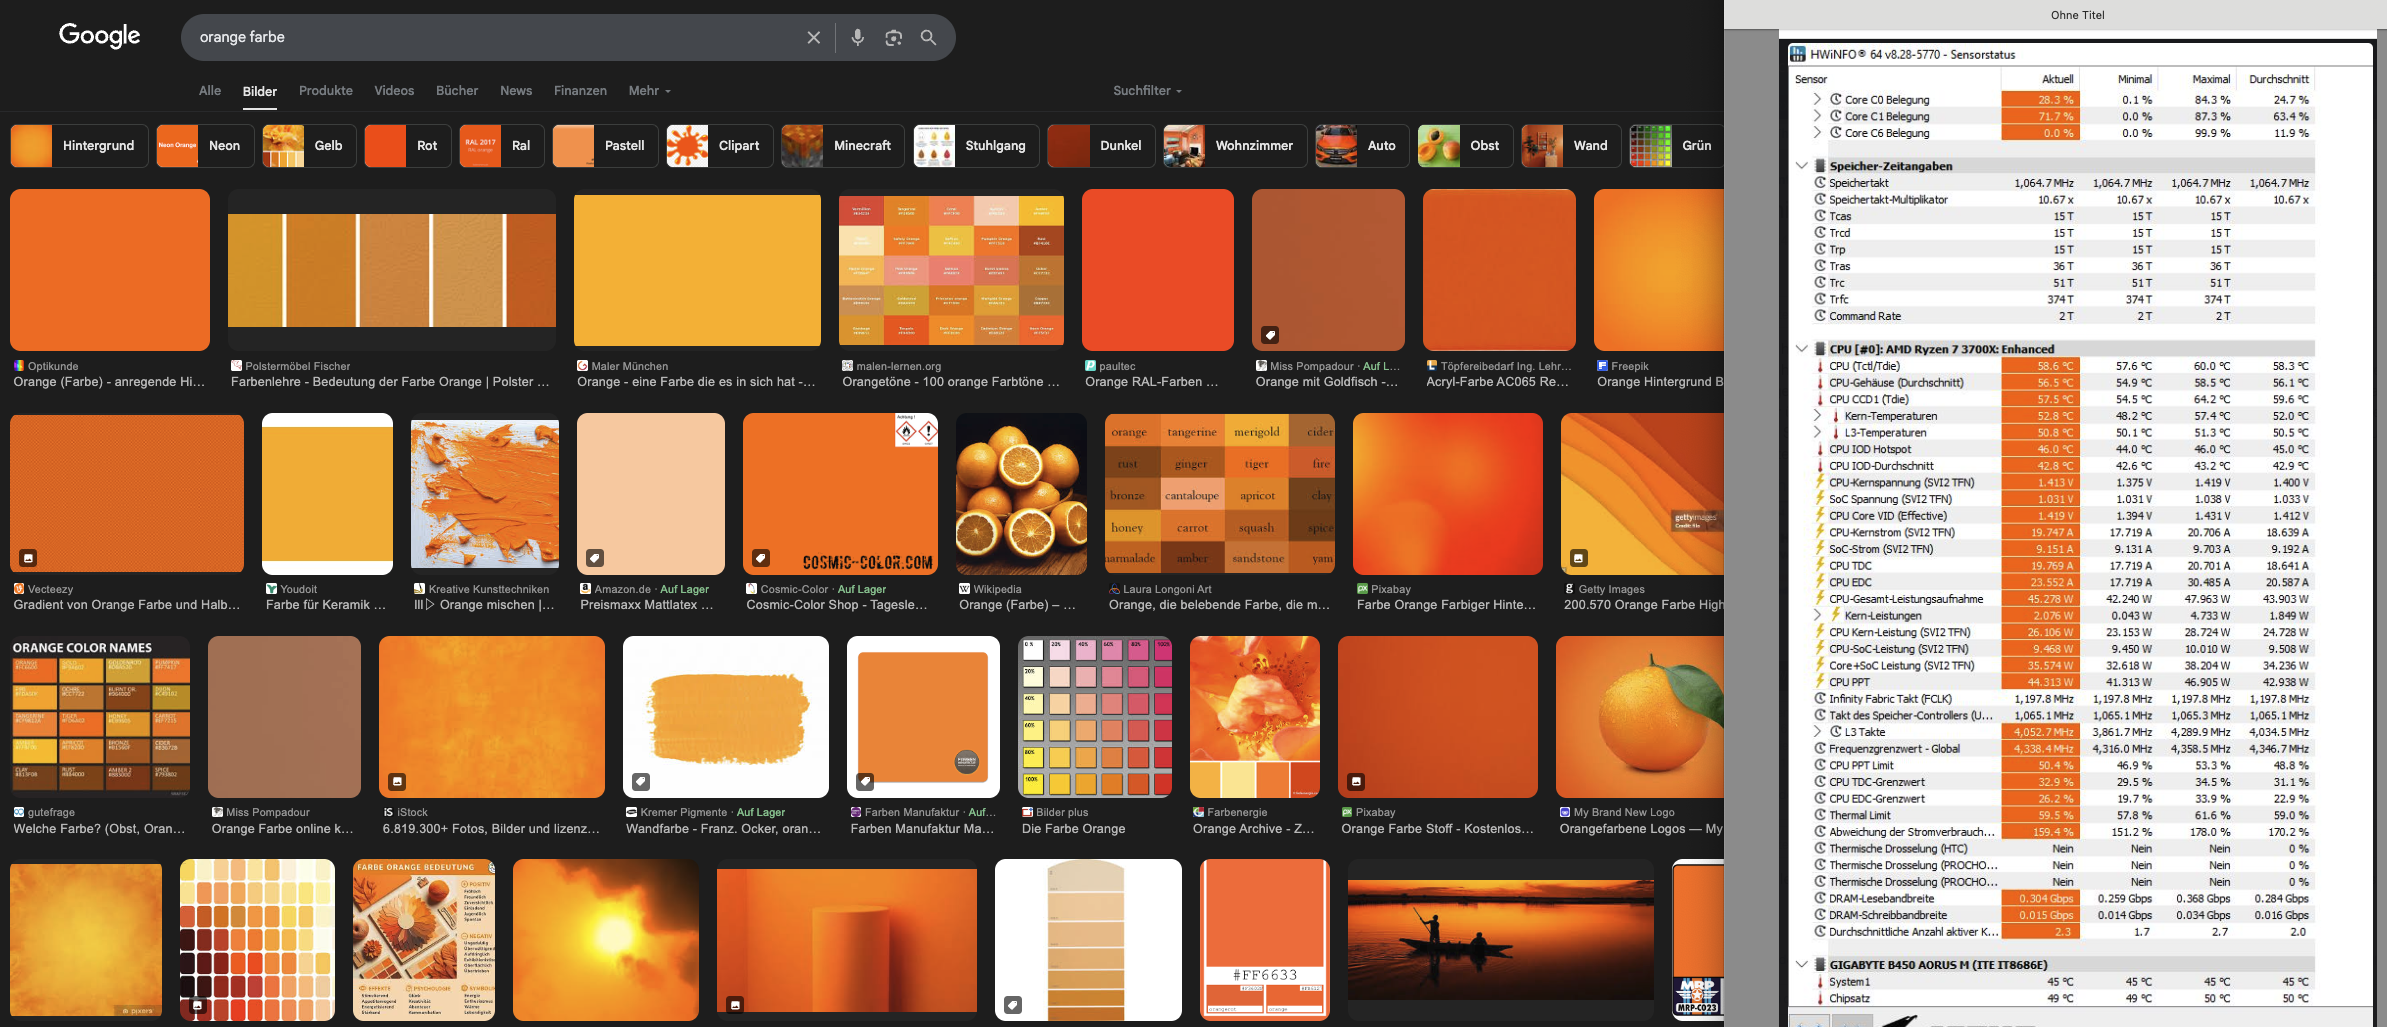Expand Kern-Leistungen row

click(1817, 615)
